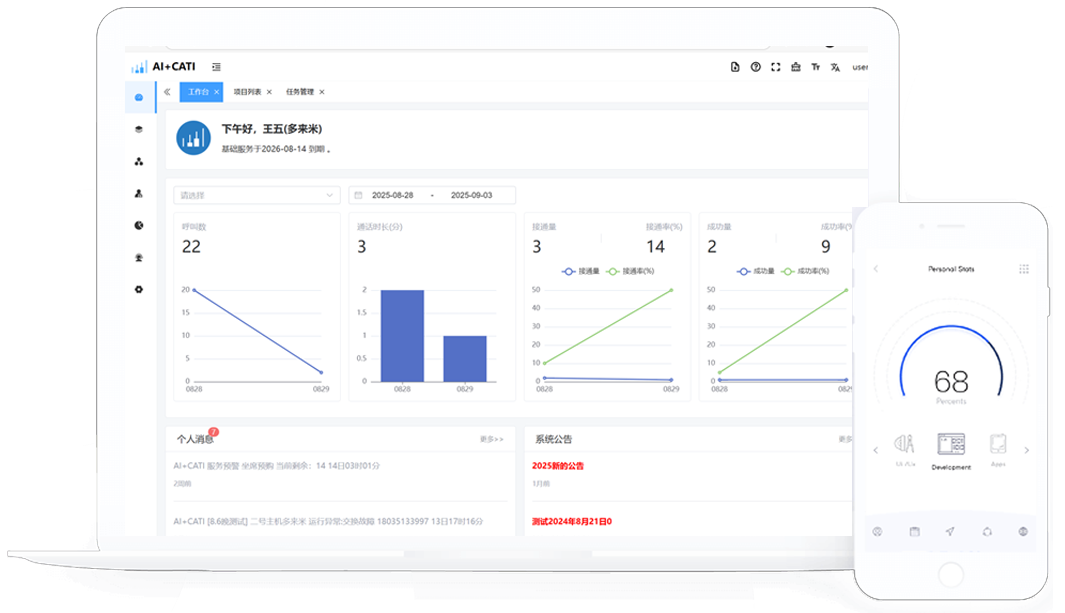Click the sidebar collapse menu icon beside AI+CATI
The height and width of the screenshot is (613, 1065).
[x=216, y=67]
